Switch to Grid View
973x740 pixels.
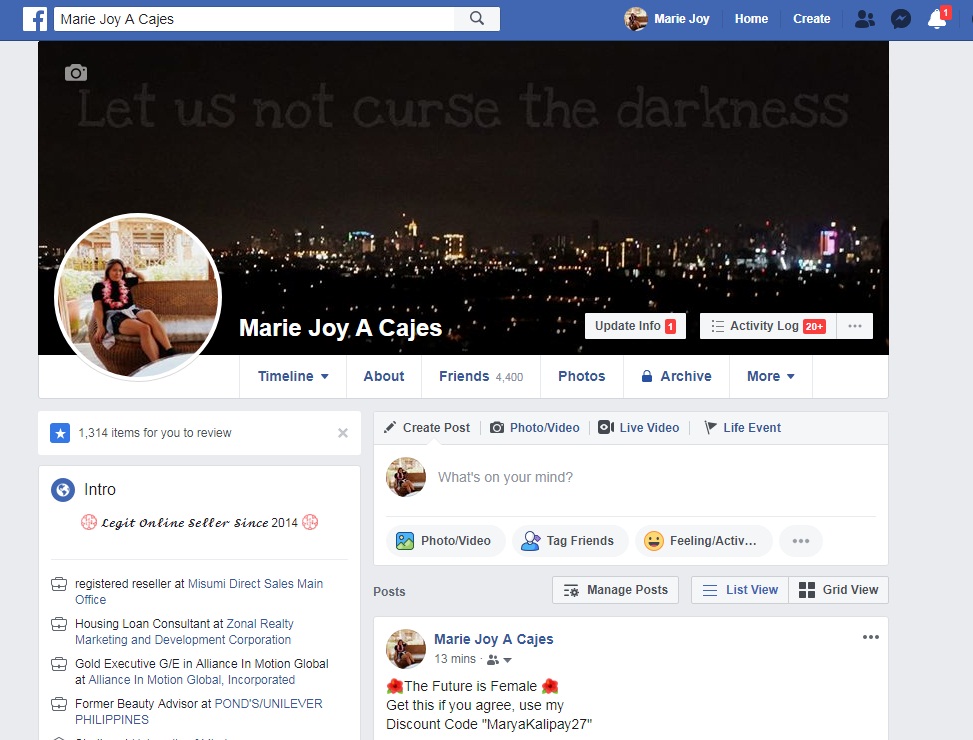[838, 590]
